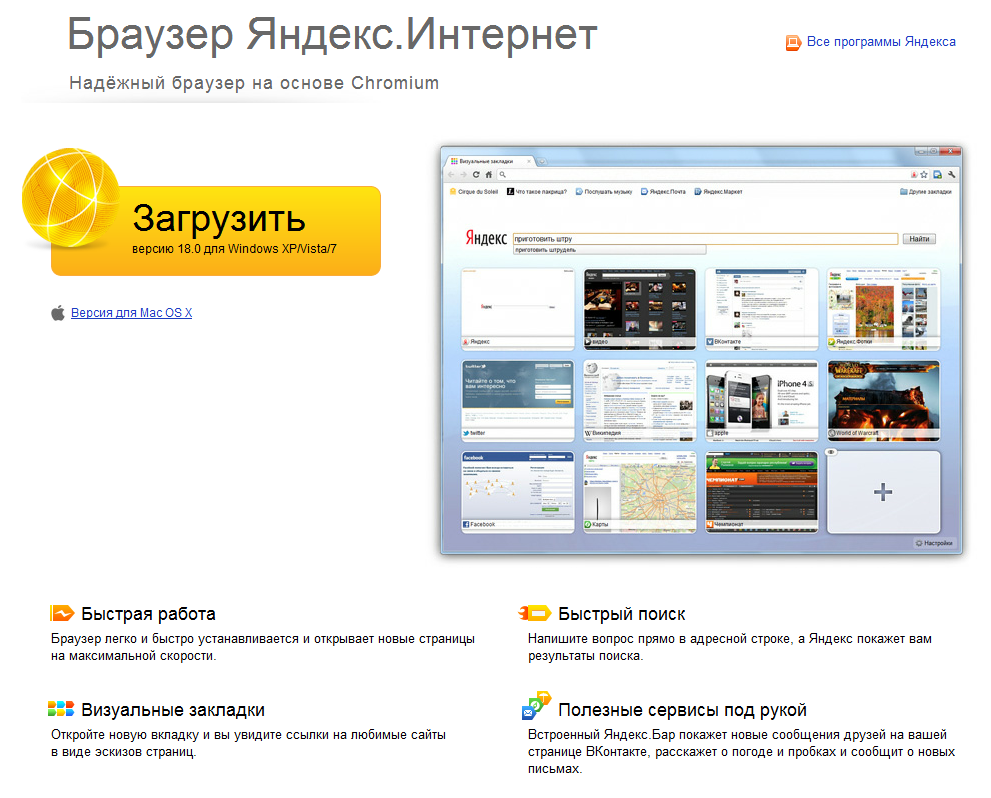Open the twitter visual bookmark thumbnail
Image resolution: width=991 pixels, height=798 pixels.
[x=518, y=400]
